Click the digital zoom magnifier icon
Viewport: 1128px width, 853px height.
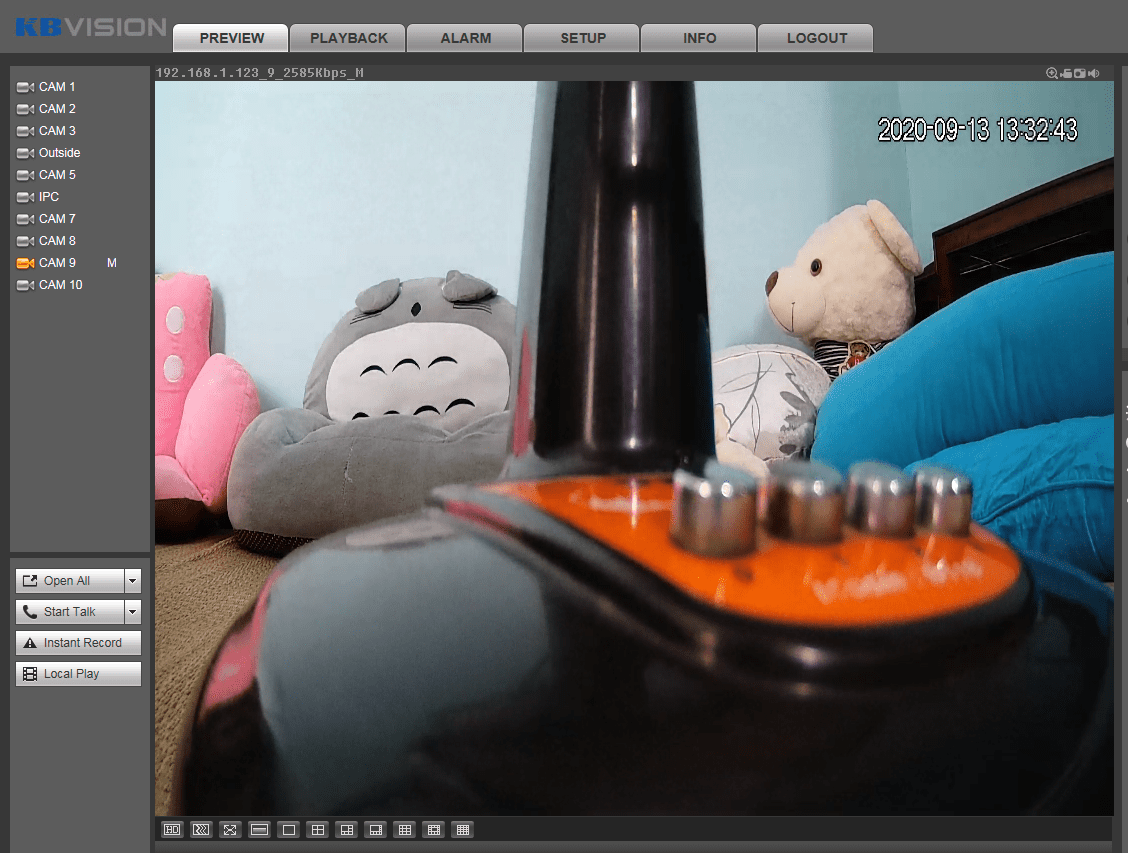coord(1052,73)
